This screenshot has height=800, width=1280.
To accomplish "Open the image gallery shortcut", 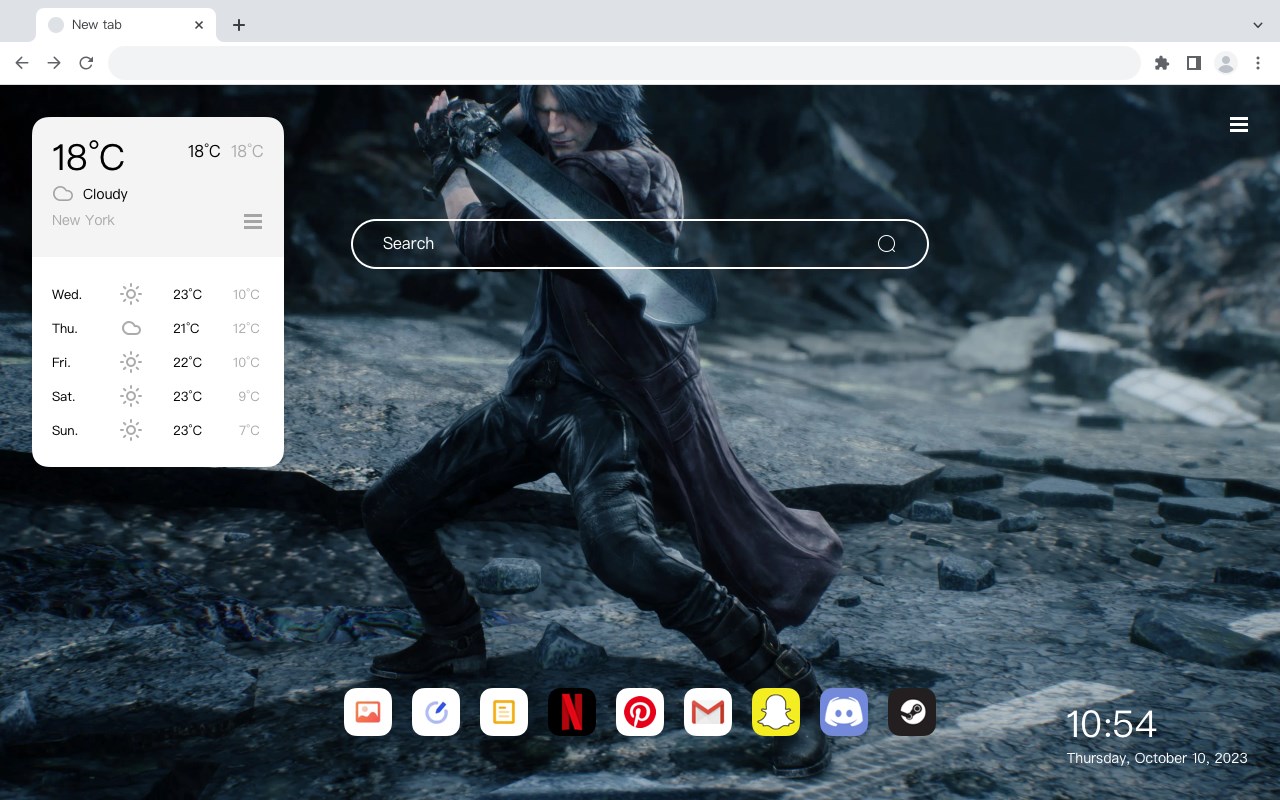I will (368, 712).
